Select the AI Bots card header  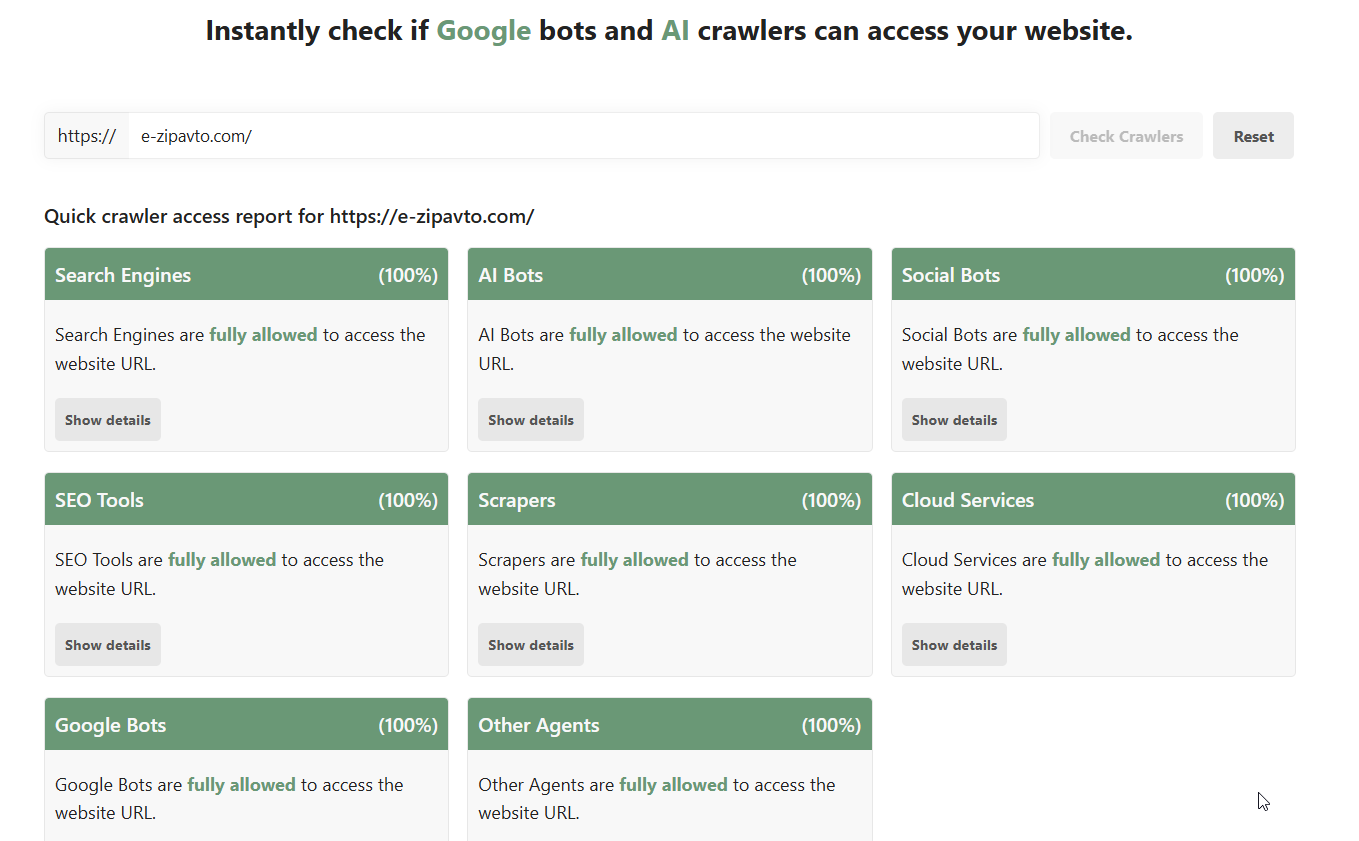(669, 275)
